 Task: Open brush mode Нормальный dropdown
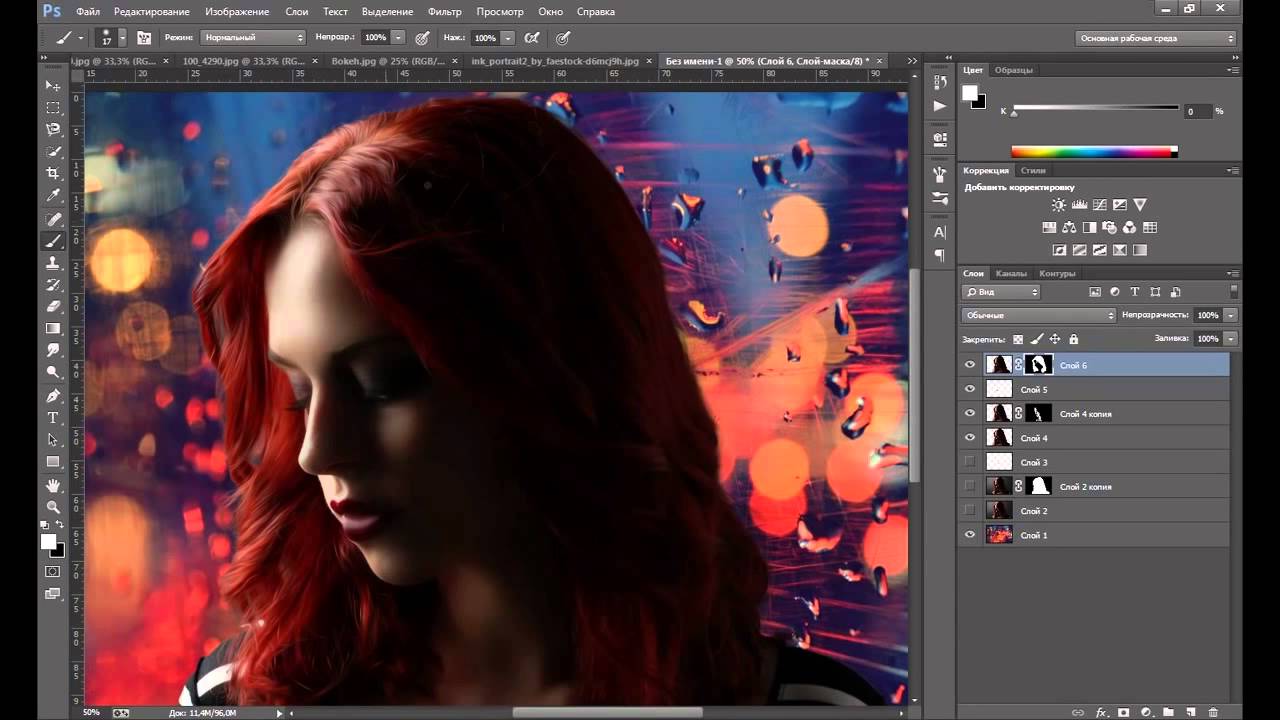point(253,37)
